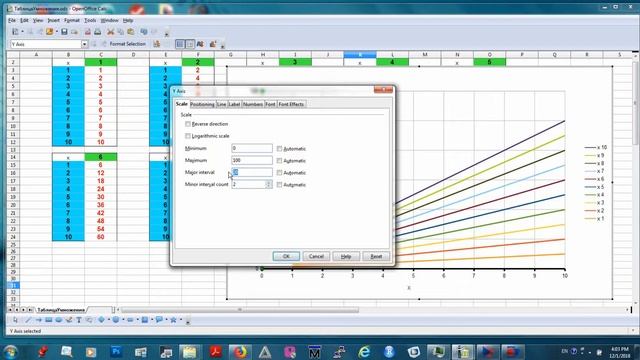Open the New document dropdown arrow
Image resolution: width=640 pixels, height=360 pixels.
(22, 32)
